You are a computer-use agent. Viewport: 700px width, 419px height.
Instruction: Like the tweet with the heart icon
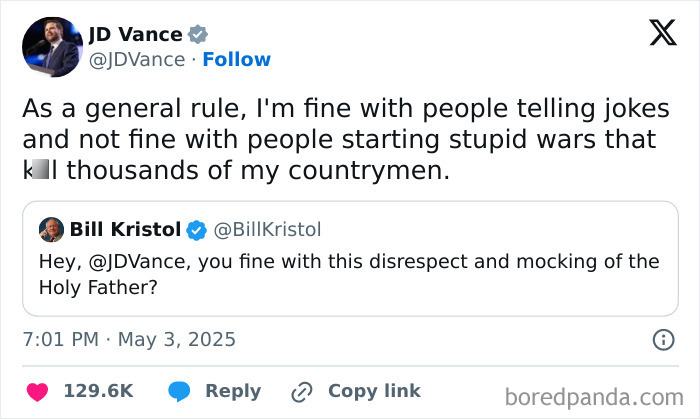coord(35,391)
